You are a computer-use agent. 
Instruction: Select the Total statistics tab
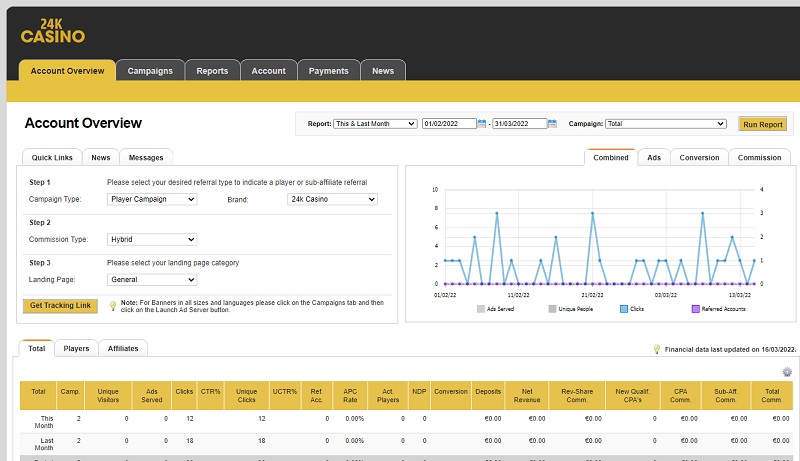pos(36,348)
